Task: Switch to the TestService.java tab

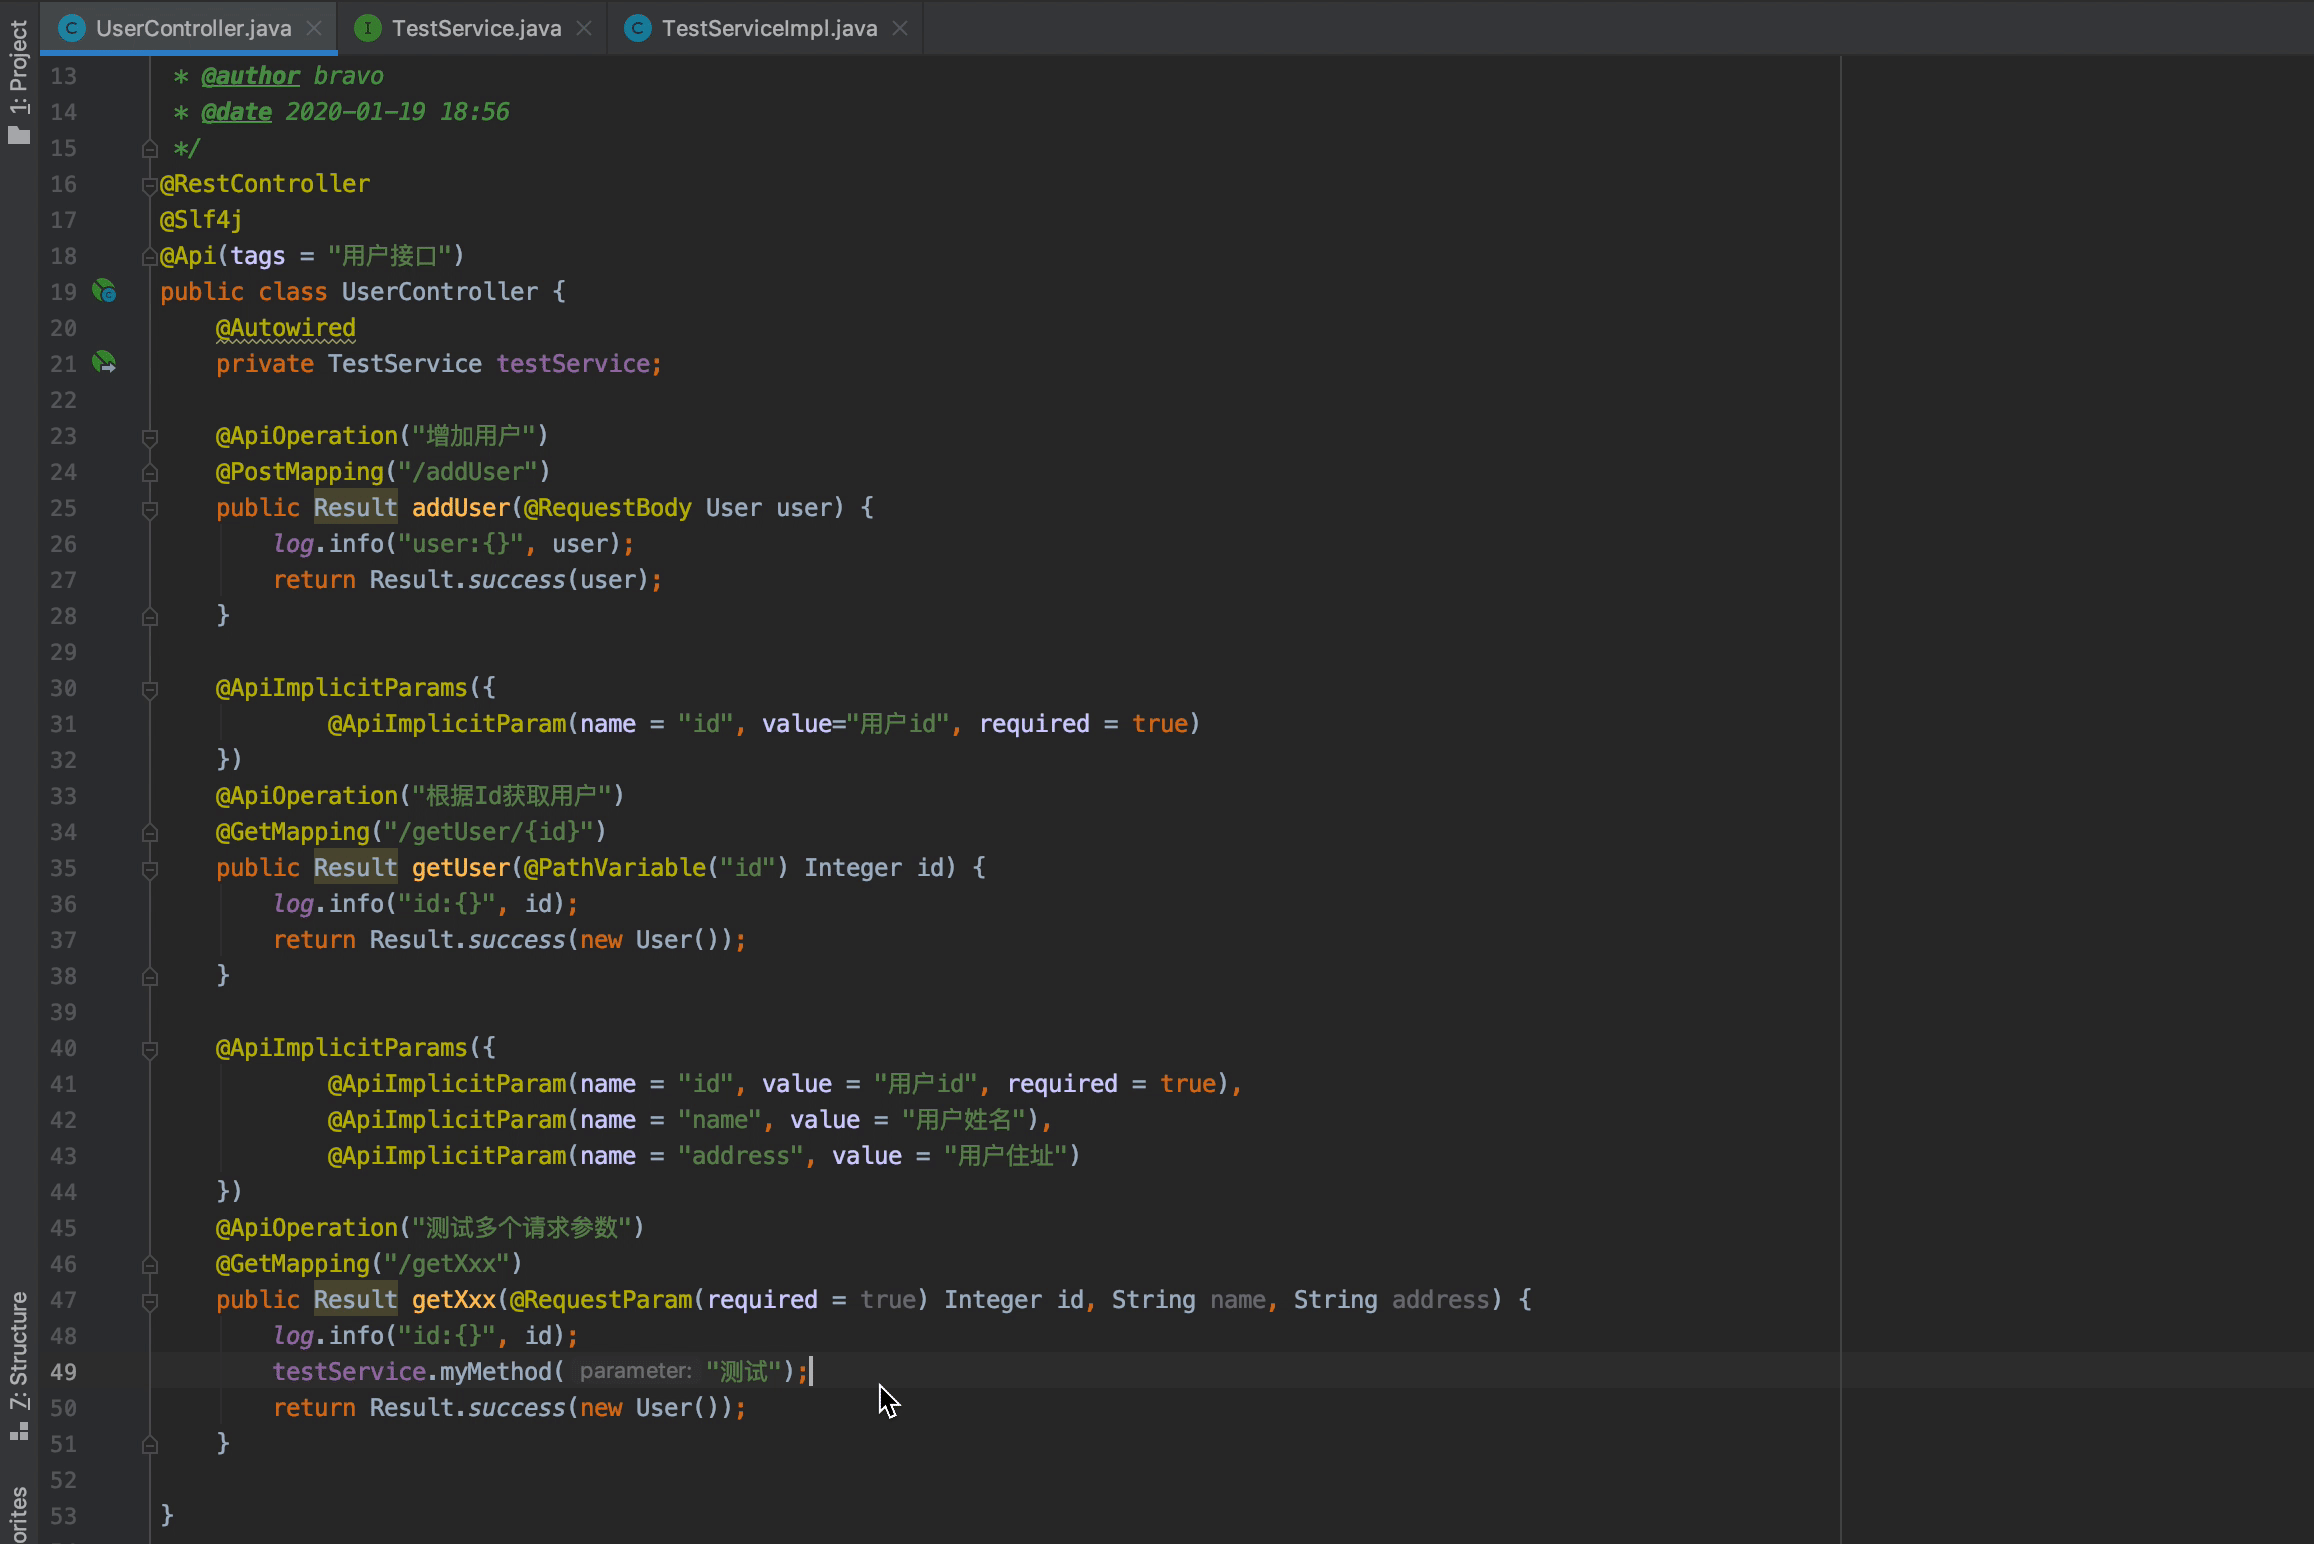Action: [476, 28]
